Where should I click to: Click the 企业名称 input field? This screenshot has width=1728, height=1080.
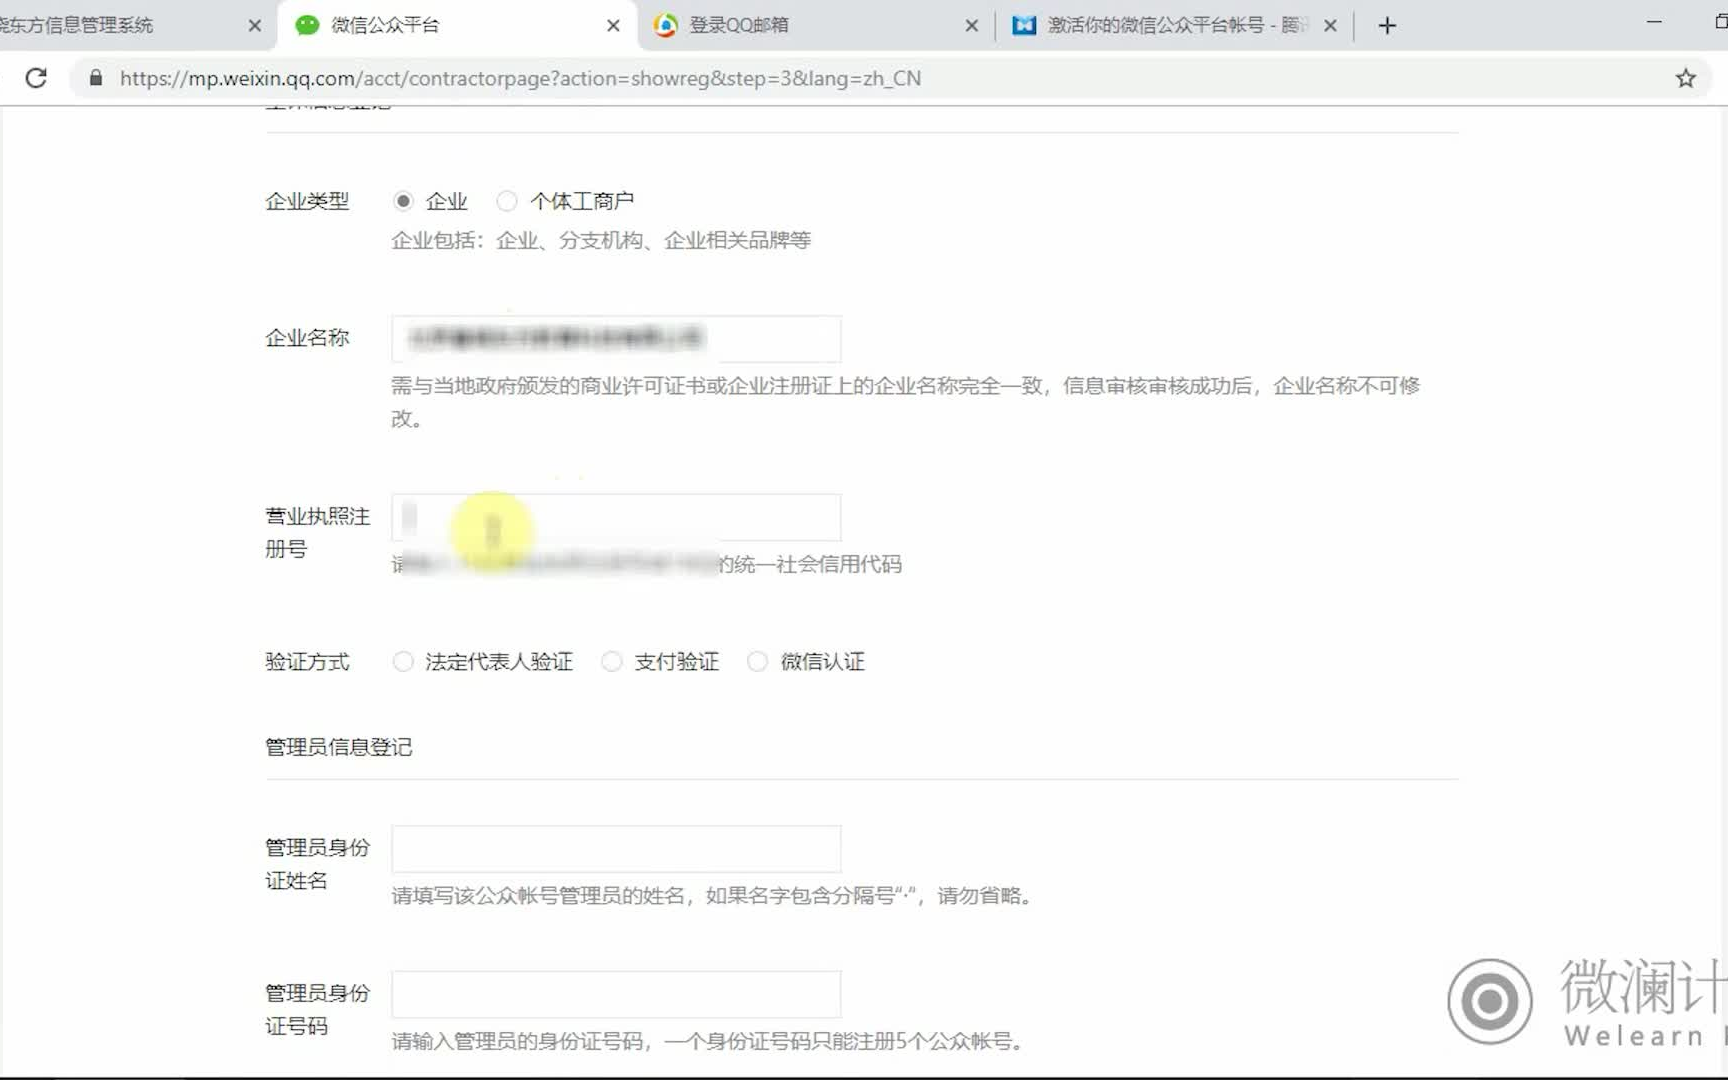pos(616,339)
